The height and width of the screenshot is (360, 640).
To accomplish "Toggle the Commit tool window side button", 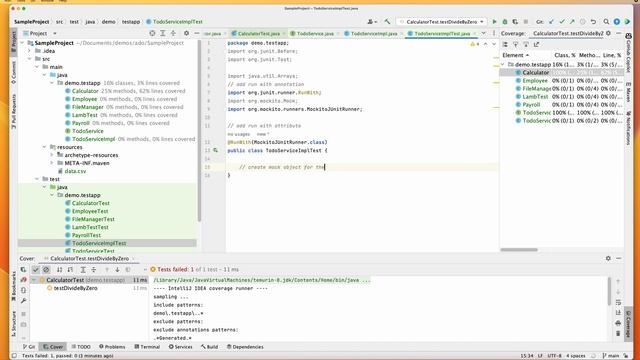I will pos(13,72).
